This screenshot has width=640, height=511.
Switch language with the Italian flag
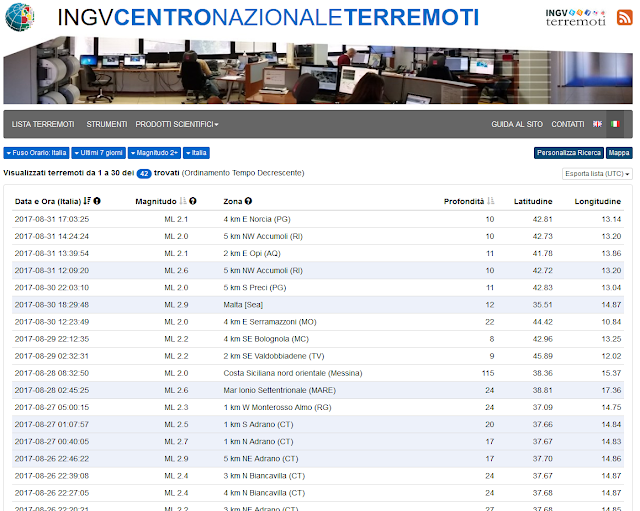pos(615,124)
